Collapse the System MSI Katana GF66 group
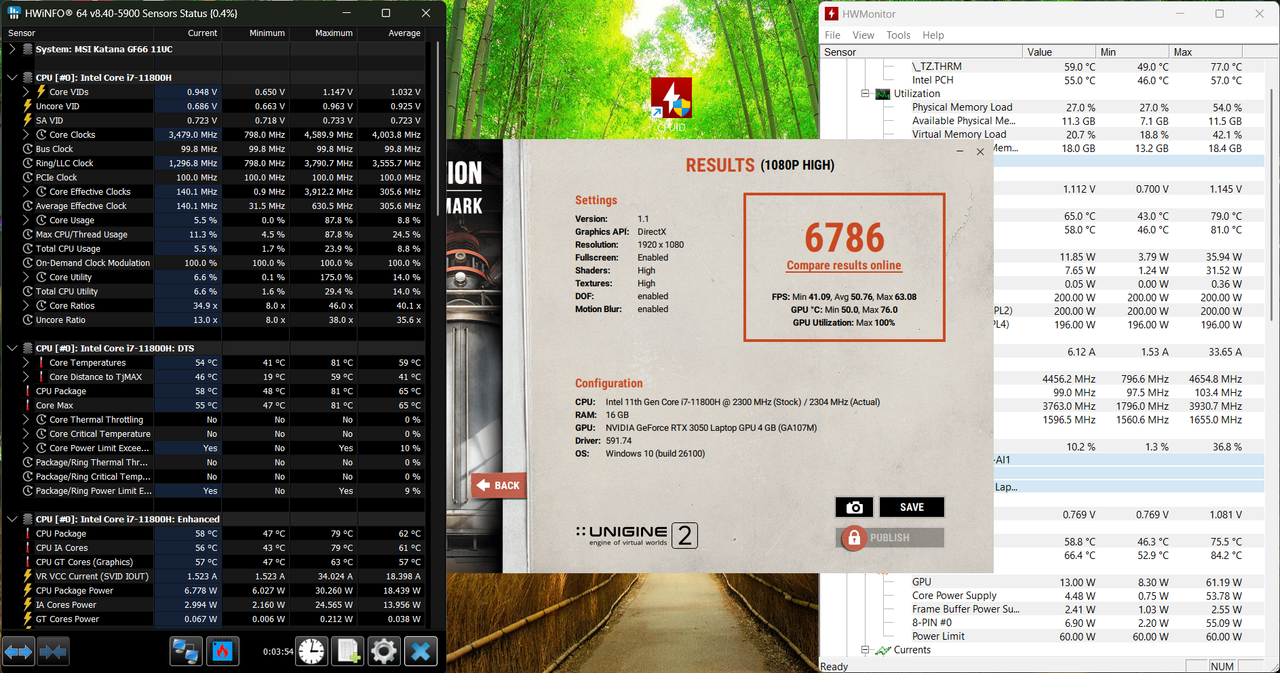Viewport: 1280px width, 673px height. pos(12,48)
